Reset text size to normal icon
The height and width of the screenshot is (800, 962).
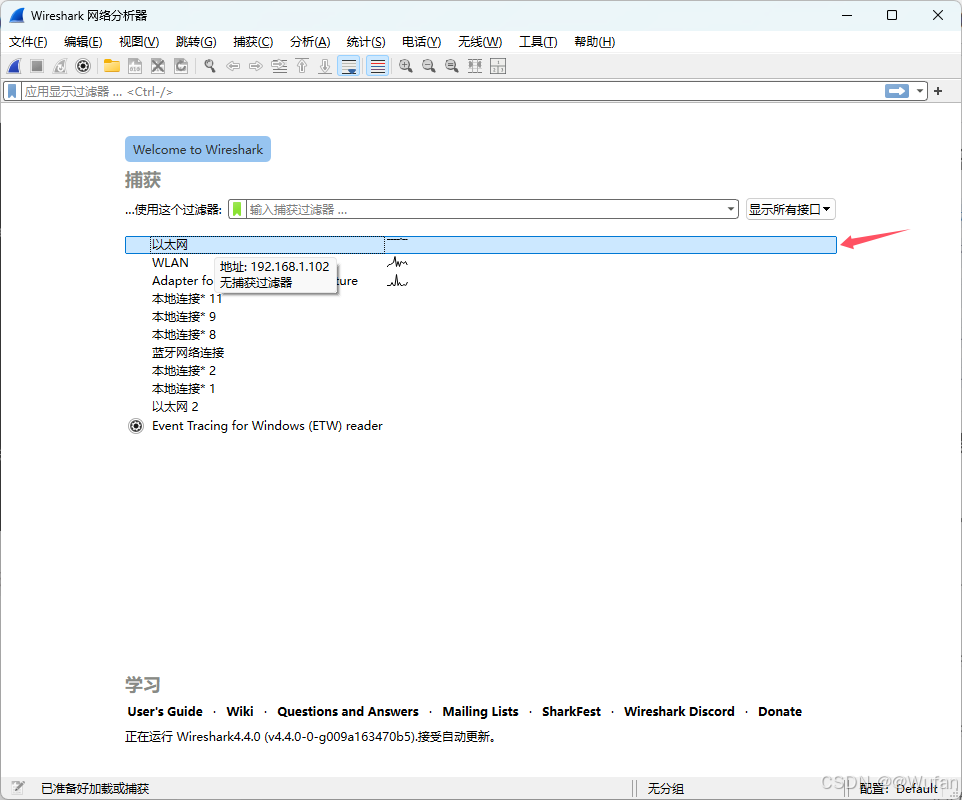tap(452, 66)
